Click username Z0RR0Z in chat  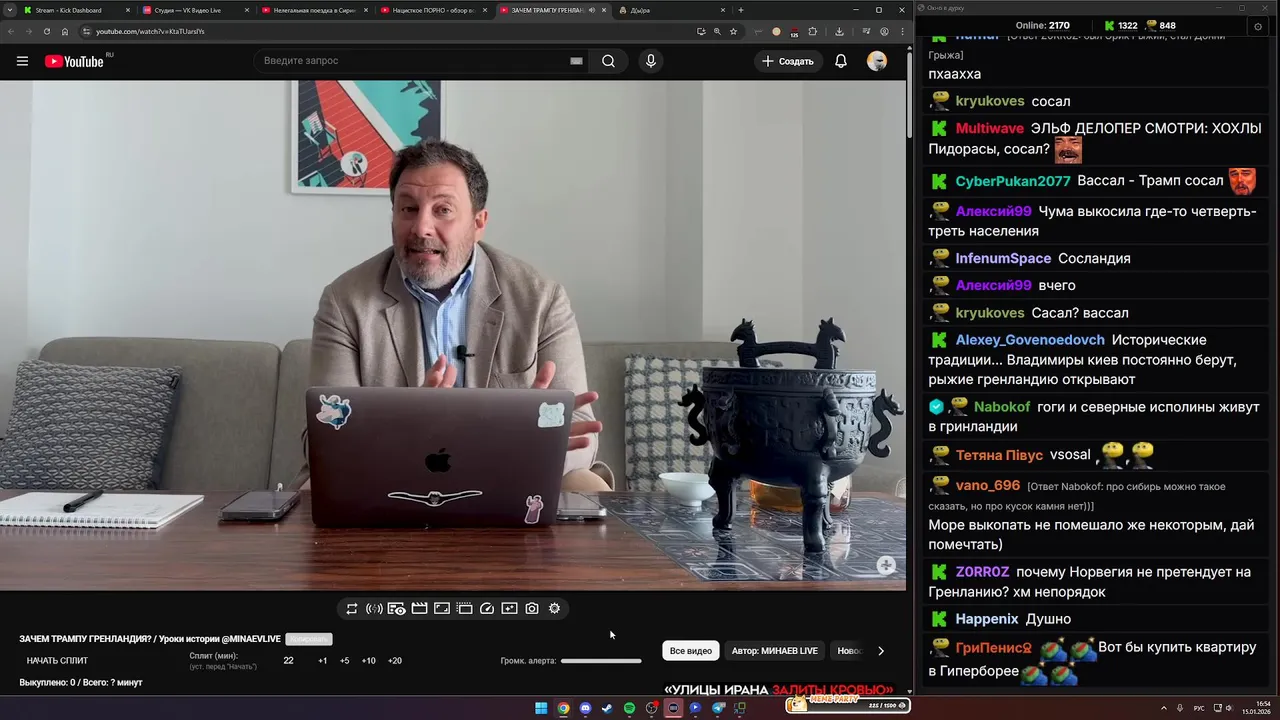[983, 572]
